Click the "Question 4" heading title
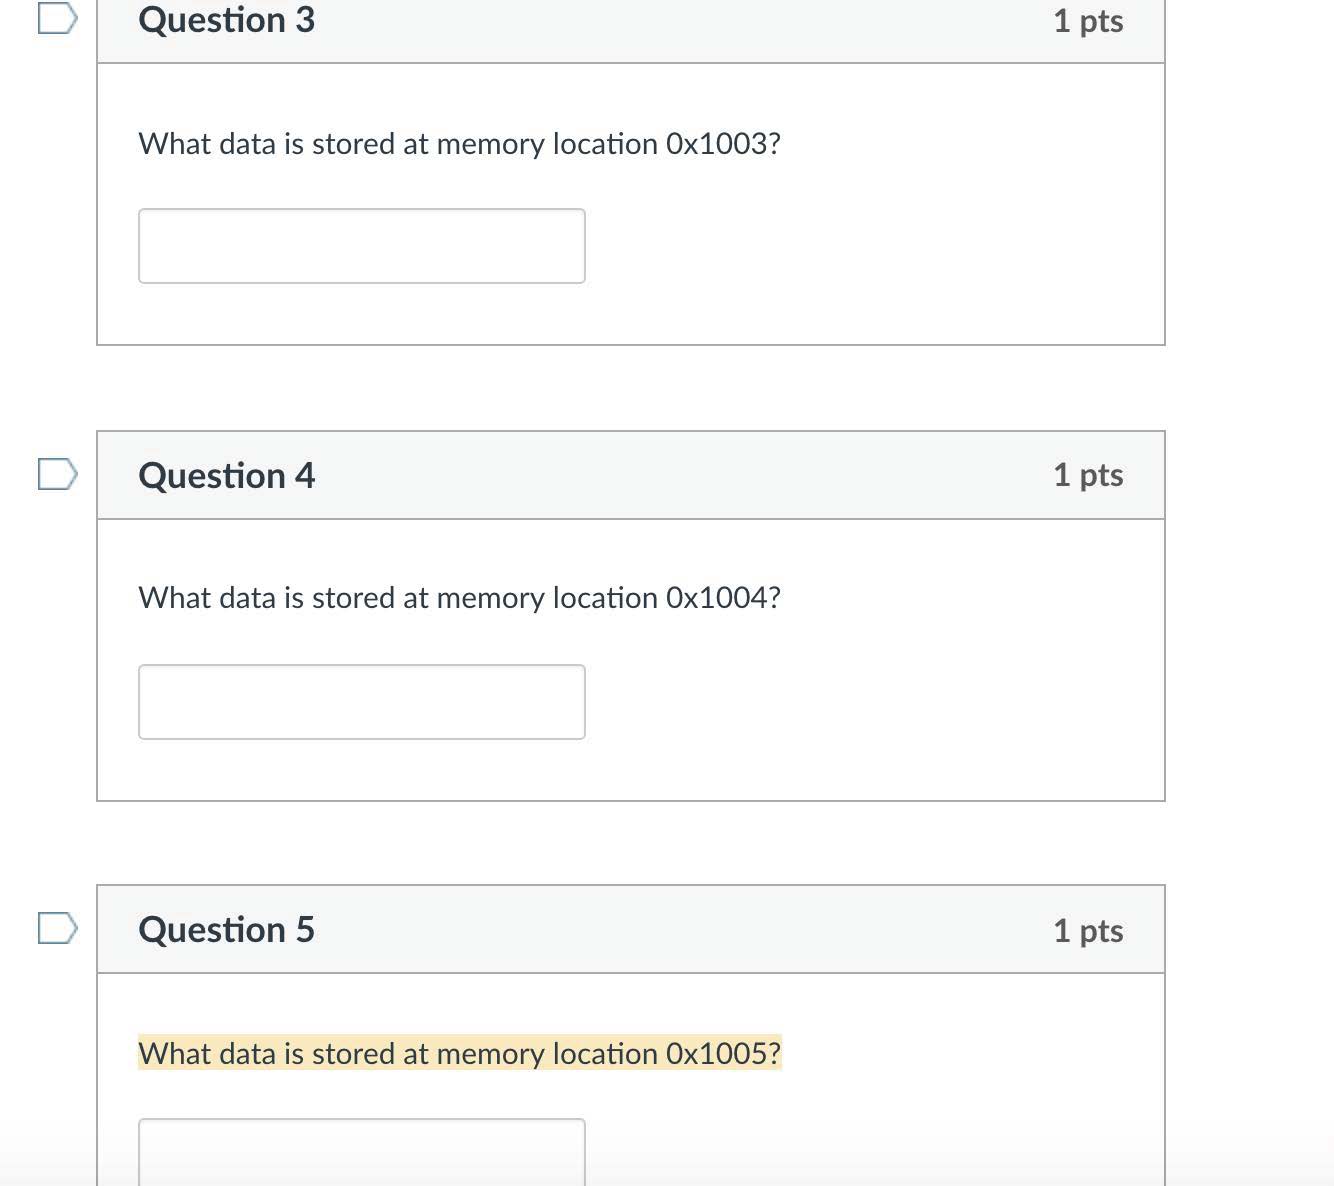Image resolution: width=1334 pixels, height=1186 pixels. coord(227,476)
